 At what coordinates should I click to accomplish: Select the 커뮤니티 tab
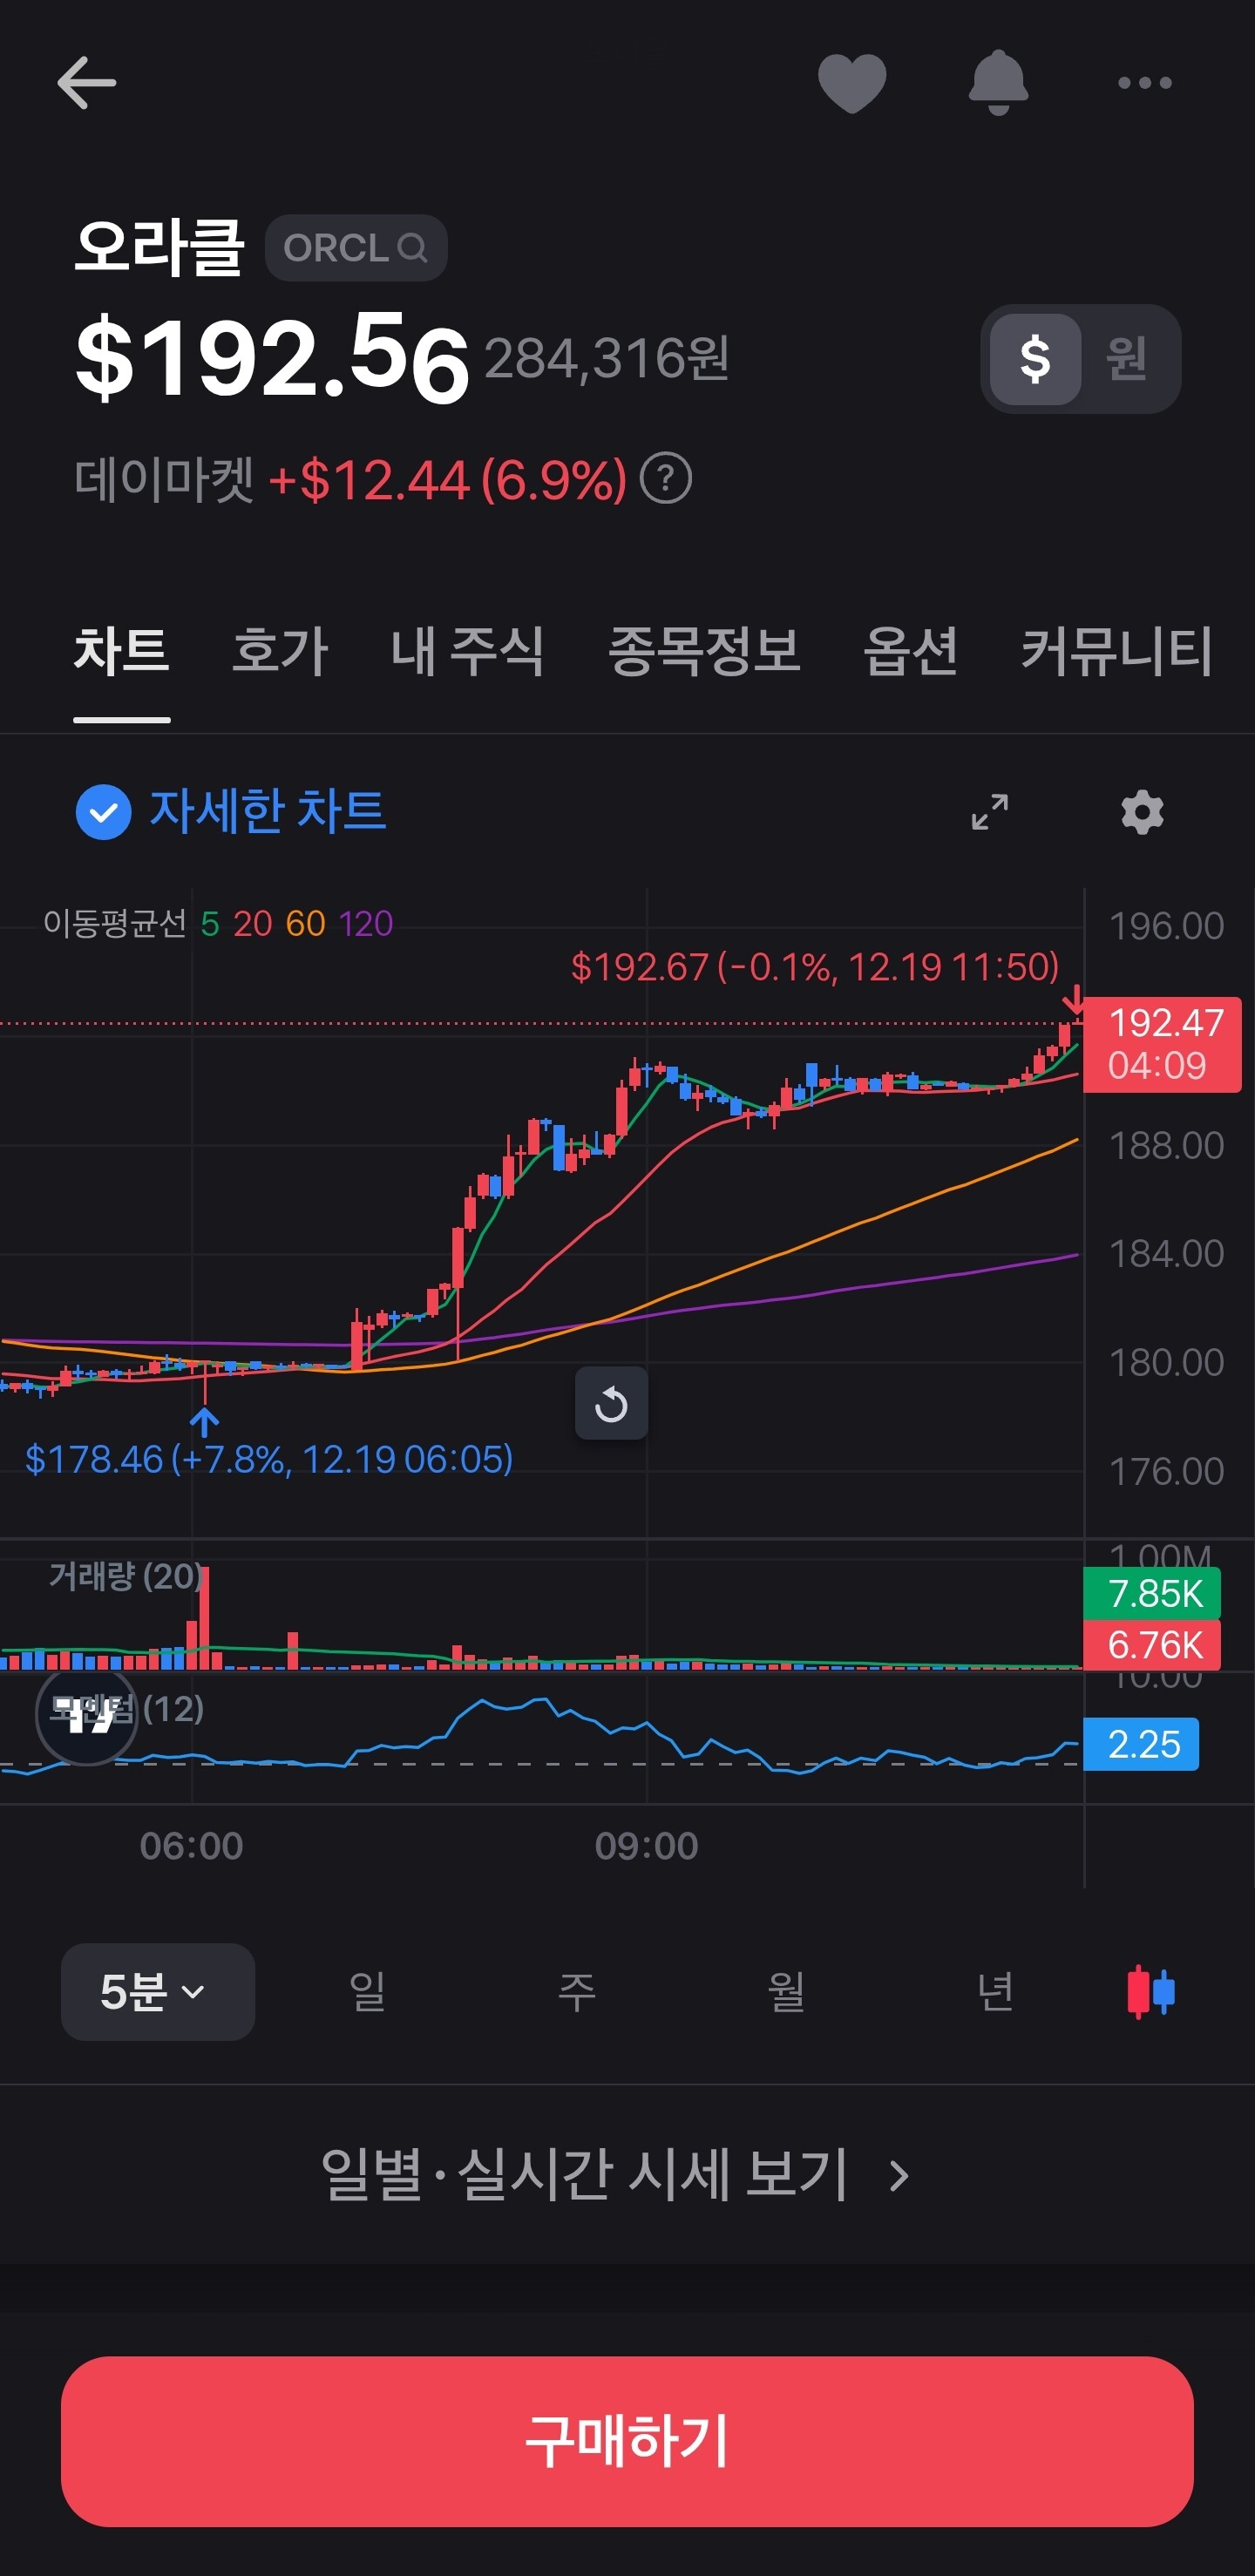[1117, 651]
